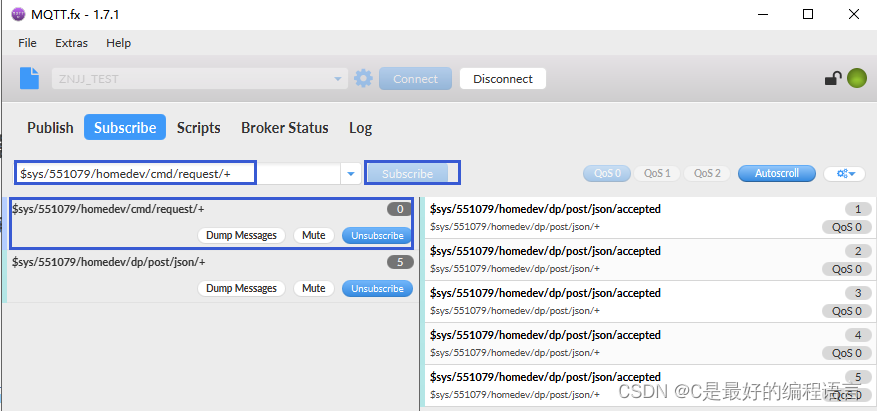Open the Extras menu
This screenshot has height=411, width=877.
pos(72,43)
